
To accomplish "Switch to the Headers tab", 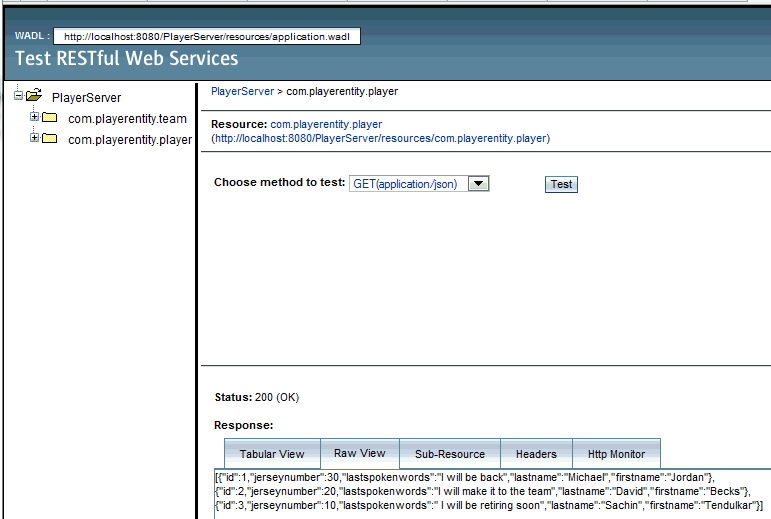I will (536, 454).
